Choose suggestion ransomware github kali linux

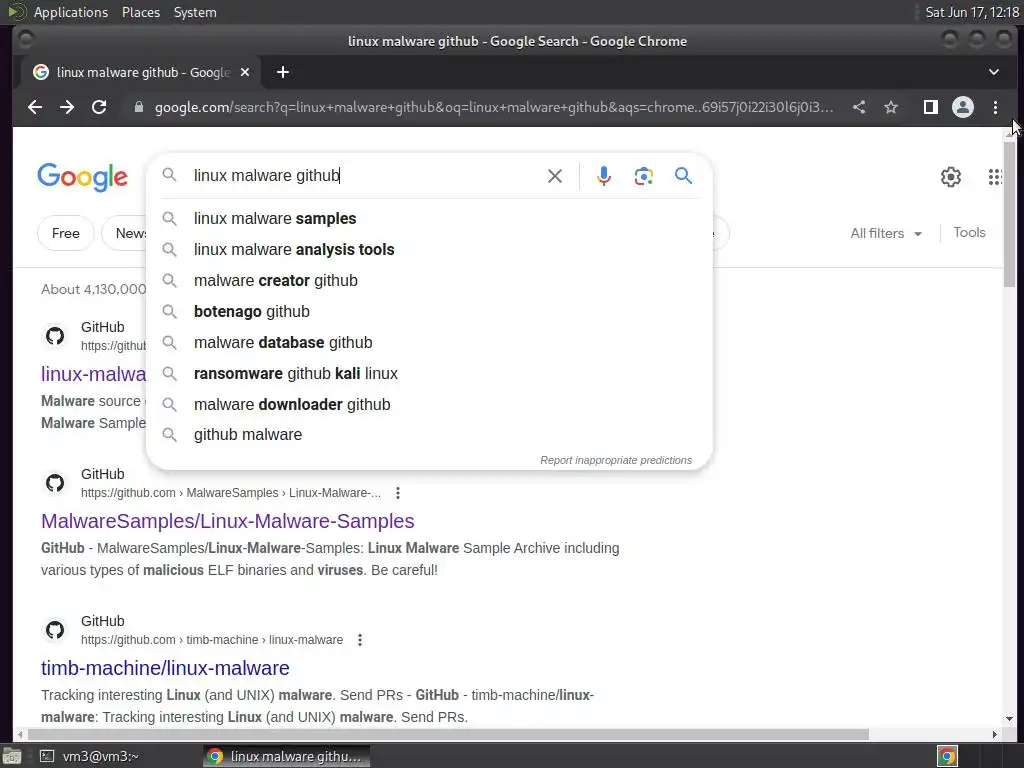tap(430, 374)
